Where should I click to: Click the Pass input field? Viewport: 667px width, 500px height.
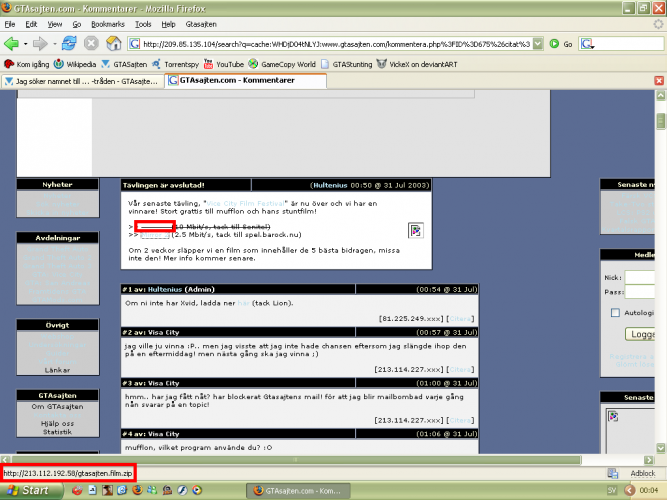click(x=639, y=292)
